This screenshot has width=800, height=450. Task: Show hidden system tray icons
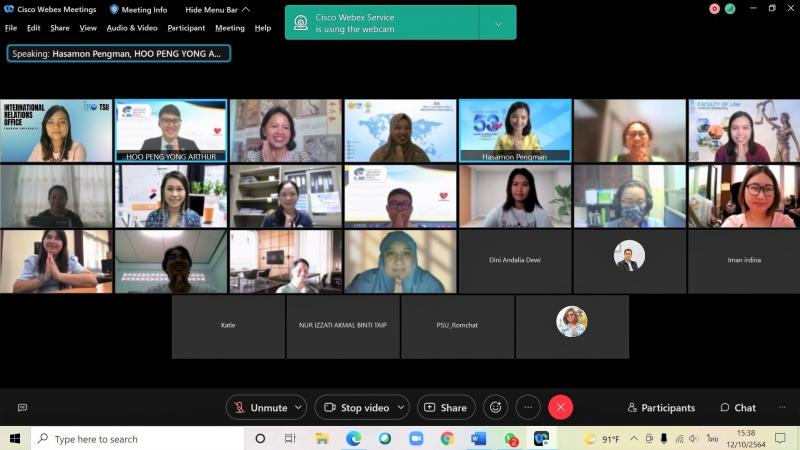pos(634,438)
